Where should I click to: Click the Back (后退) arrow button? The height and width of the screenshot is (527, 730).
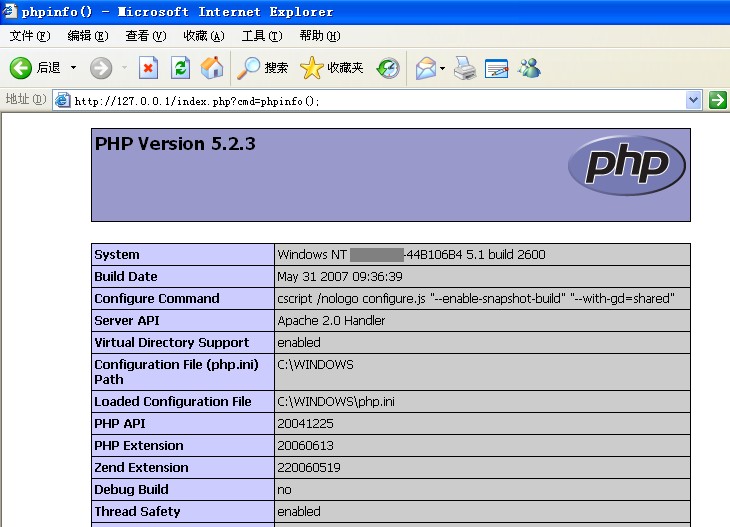coord(22,68)
